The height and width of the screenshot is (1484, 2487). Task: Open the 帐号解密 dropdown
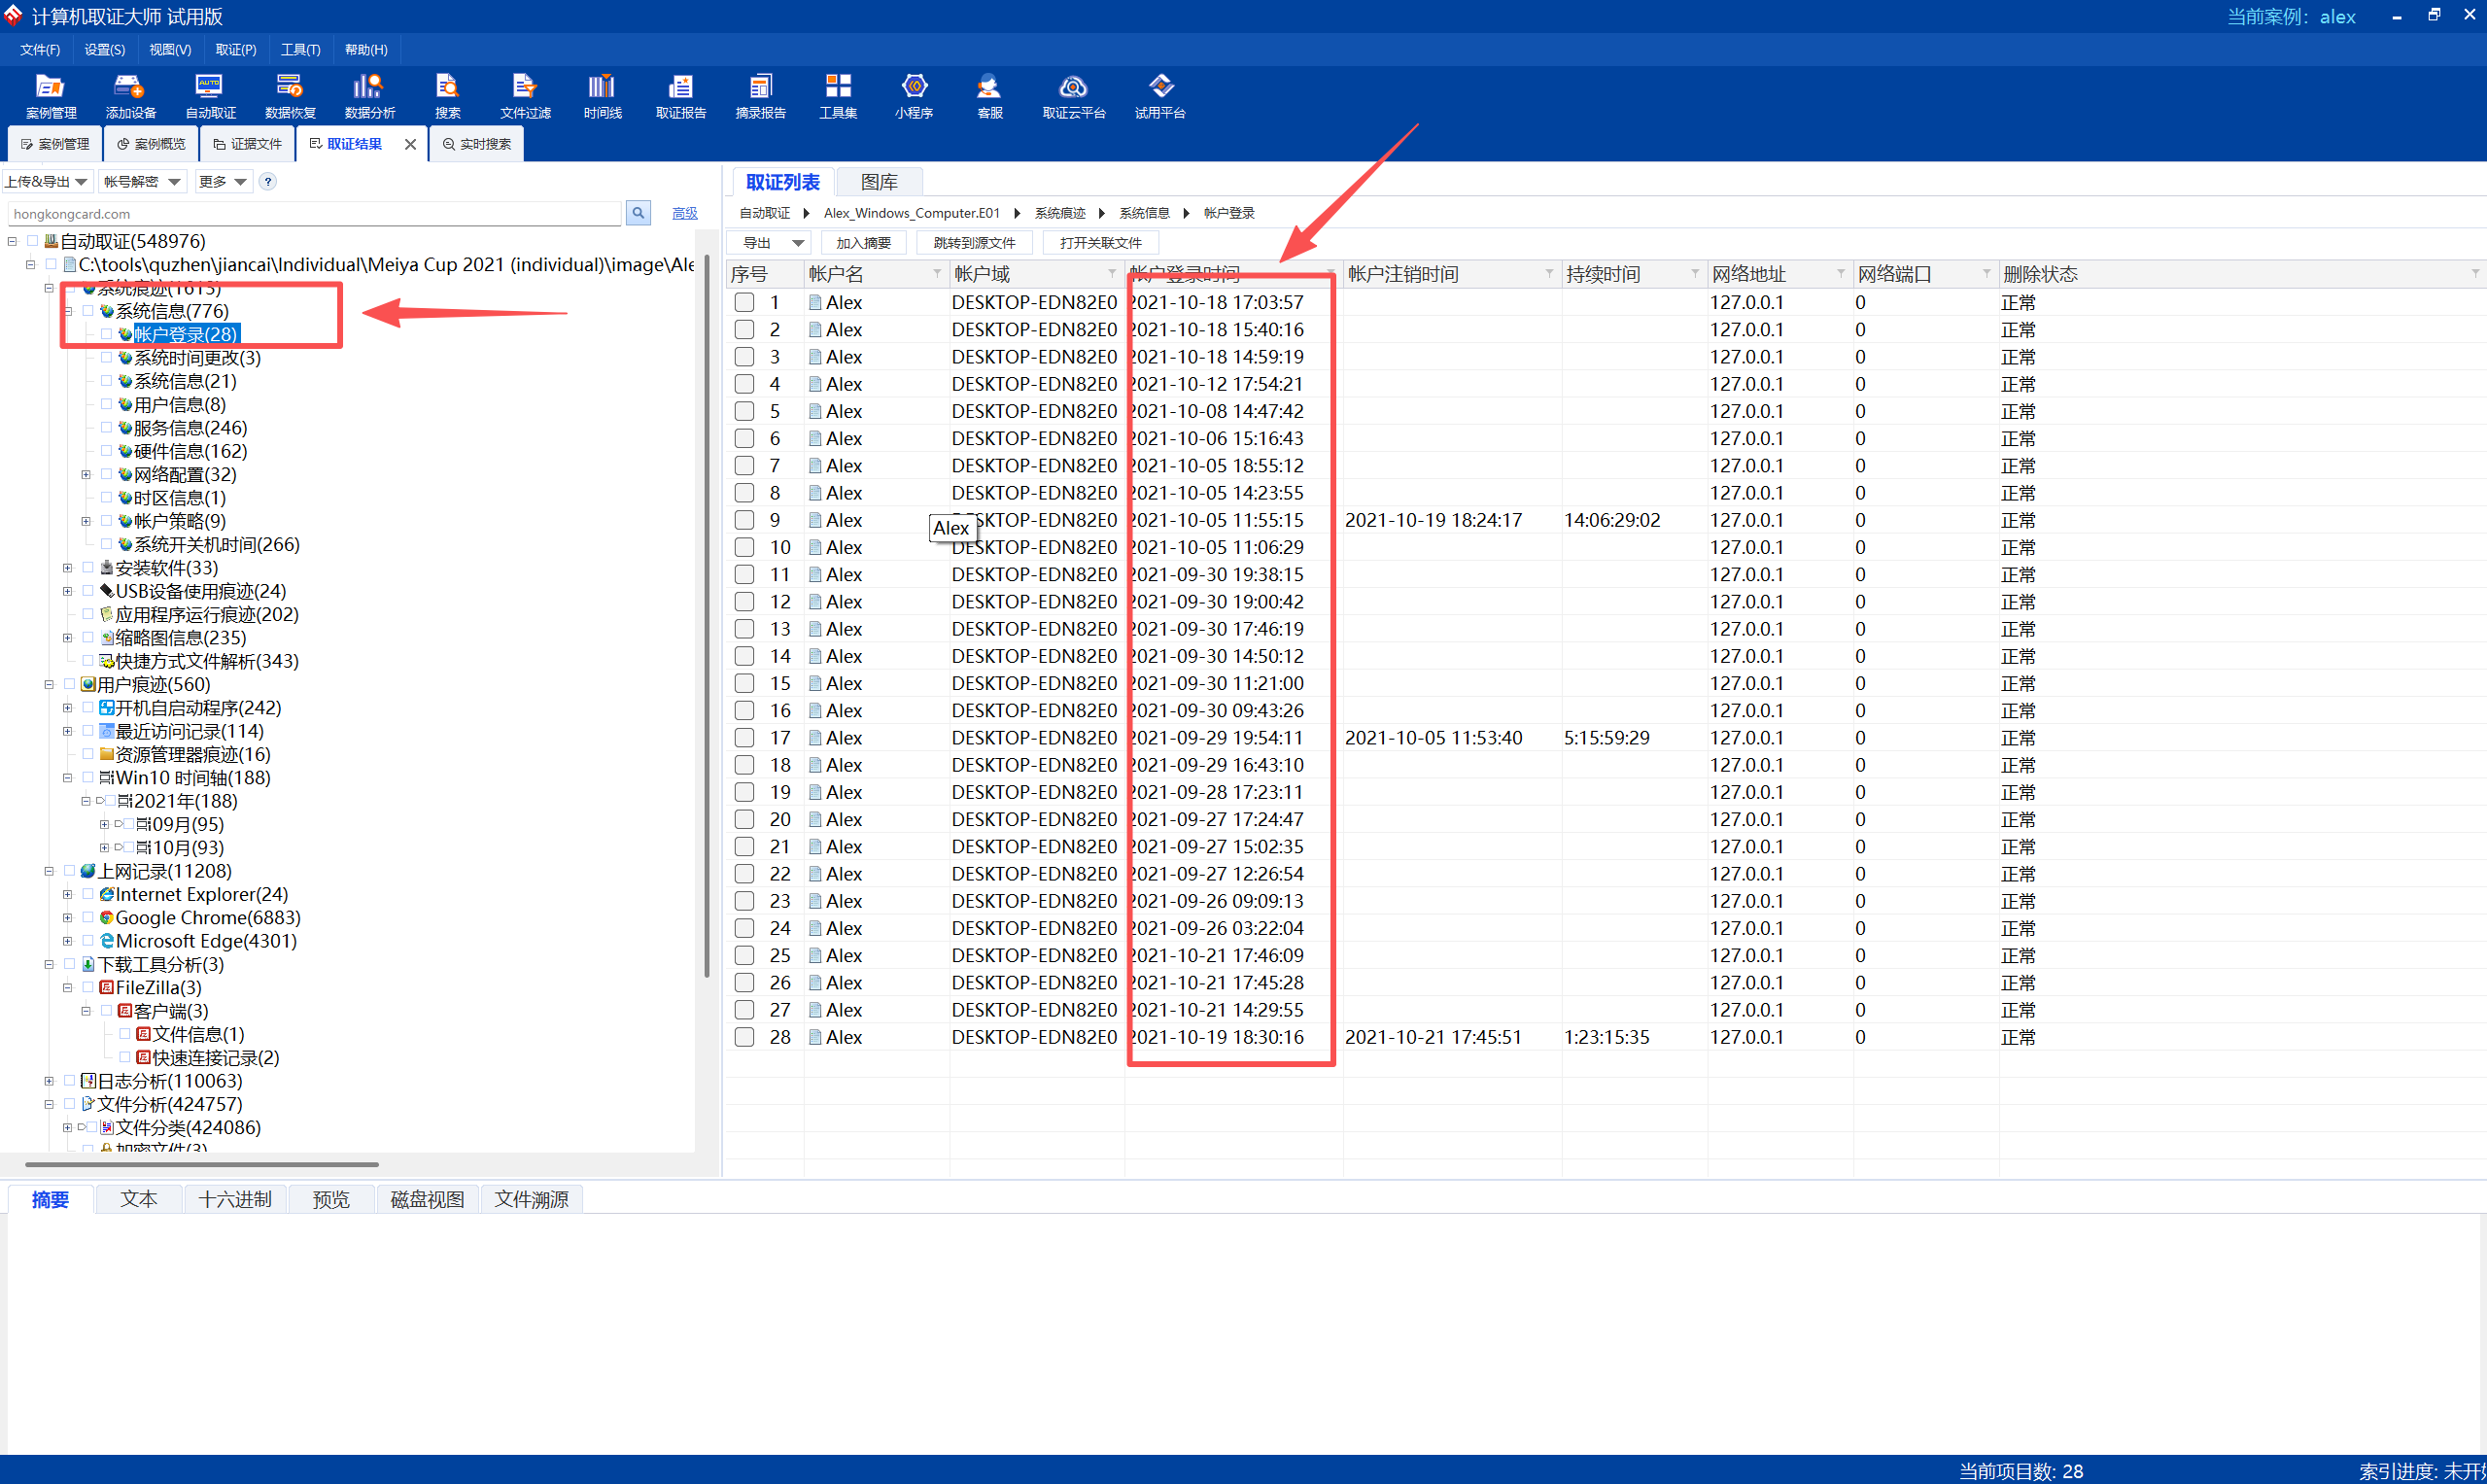click(x=142, y=182)
